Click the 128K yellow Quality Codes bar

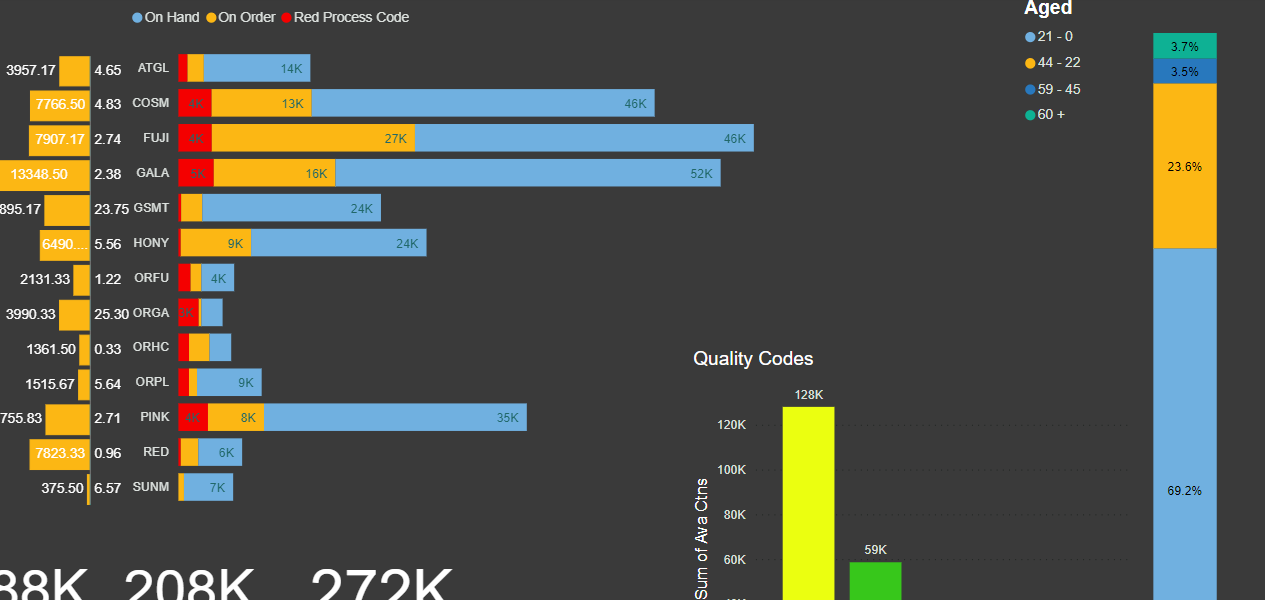coord(808,503)
